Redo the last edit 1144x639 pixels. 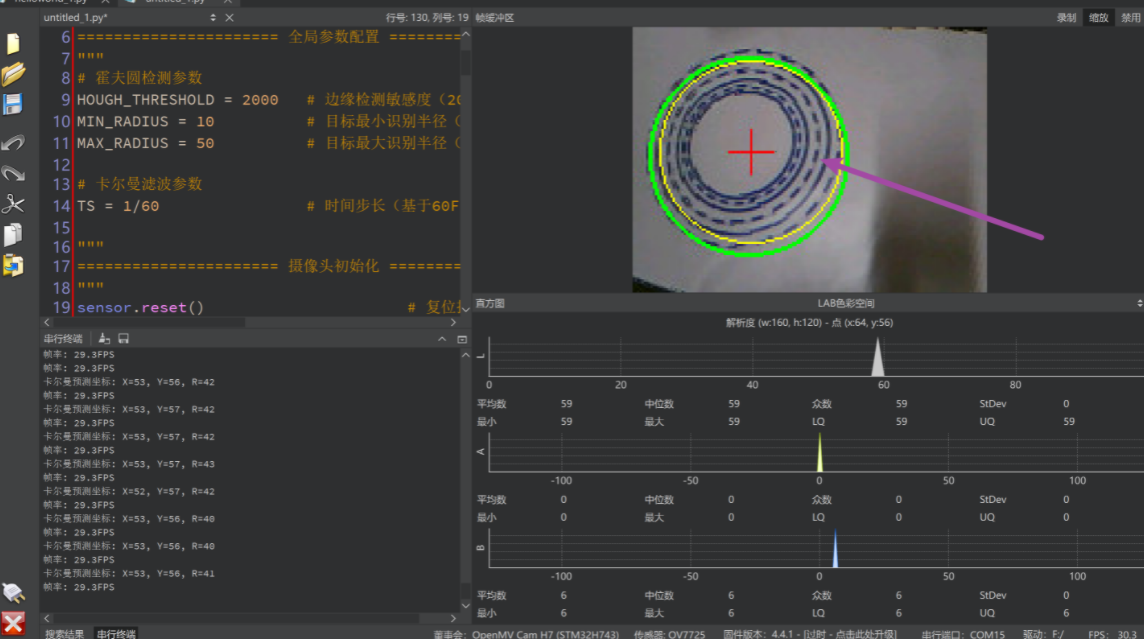click(x=13, y=173)
